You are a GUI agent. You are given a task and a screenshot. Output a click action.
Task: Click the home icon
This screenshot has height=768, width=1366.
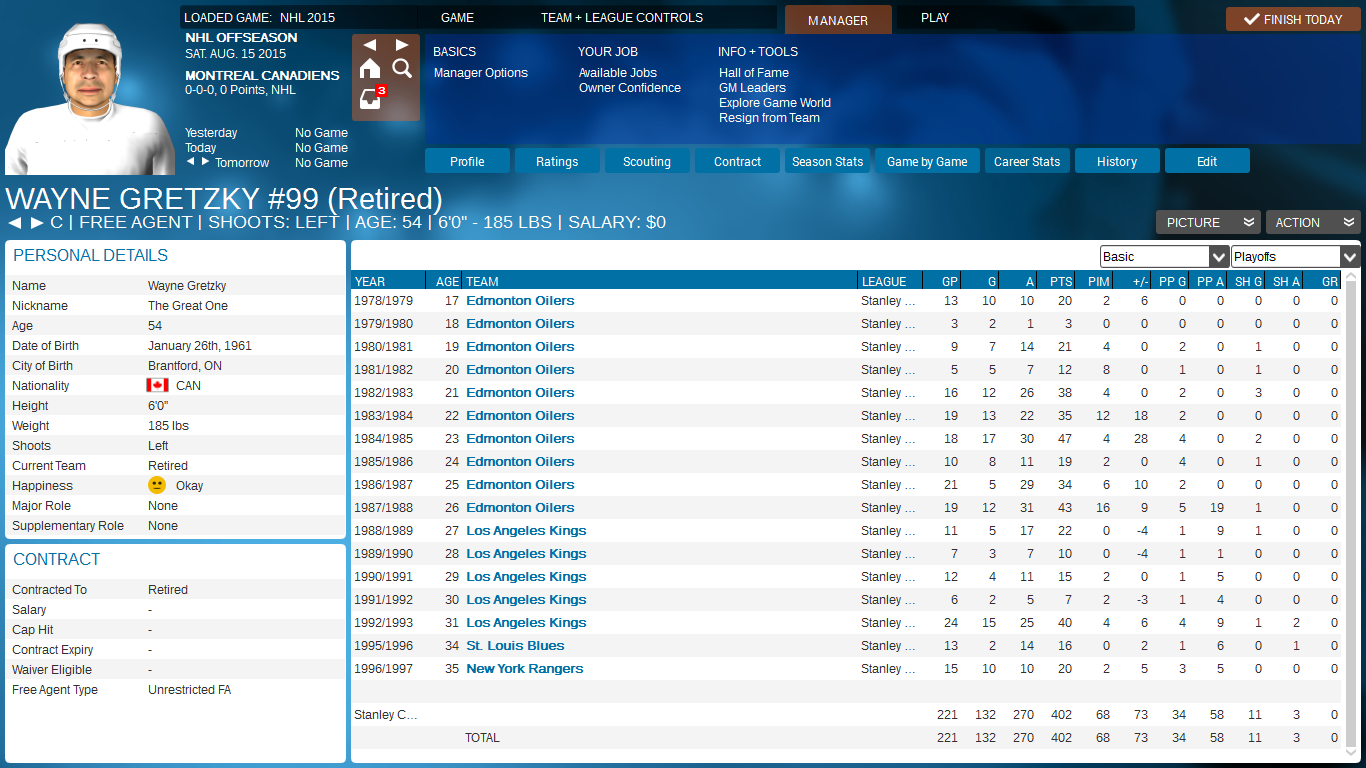370,68
